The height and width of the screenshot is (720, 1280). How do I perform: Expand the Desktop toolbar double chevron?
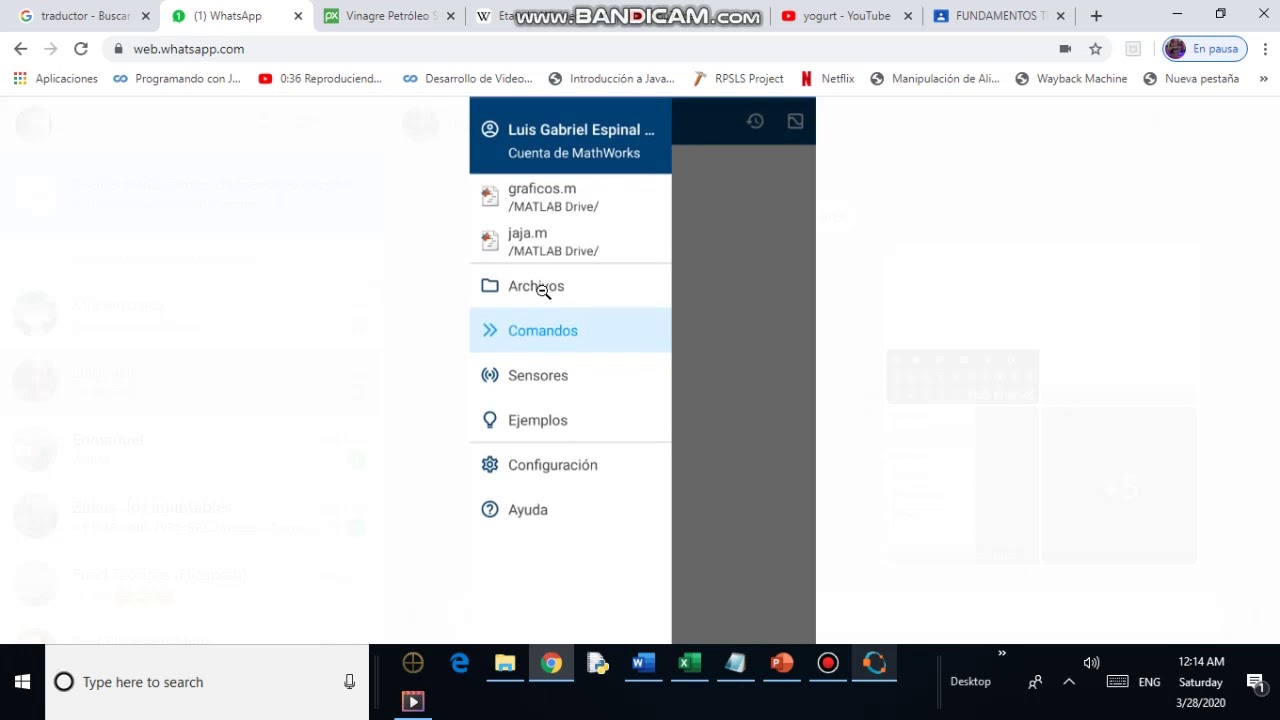1002,654
